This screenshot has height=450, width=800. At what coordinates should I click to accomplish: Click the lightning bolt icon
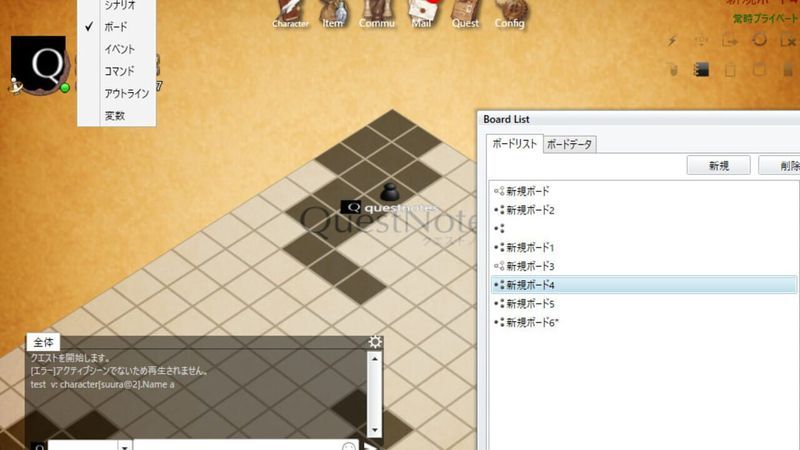pos(672,41)
